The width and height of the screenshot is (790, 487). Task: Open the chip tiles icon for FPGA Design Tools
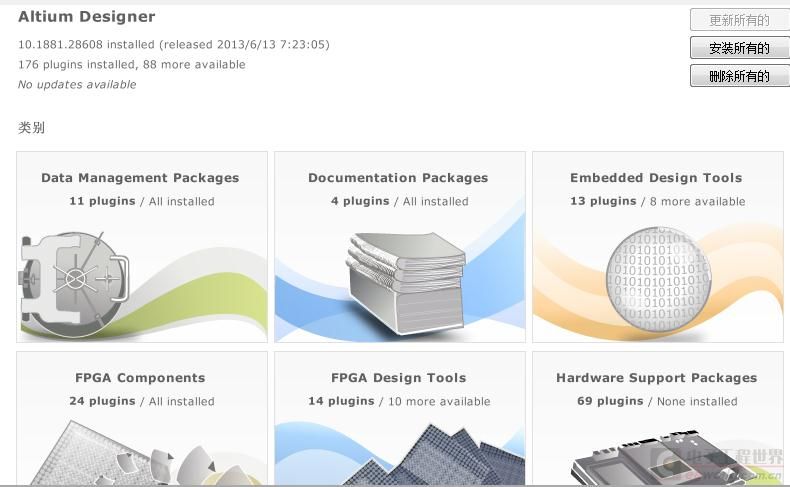pyautogui.click(x=433, y=455)
